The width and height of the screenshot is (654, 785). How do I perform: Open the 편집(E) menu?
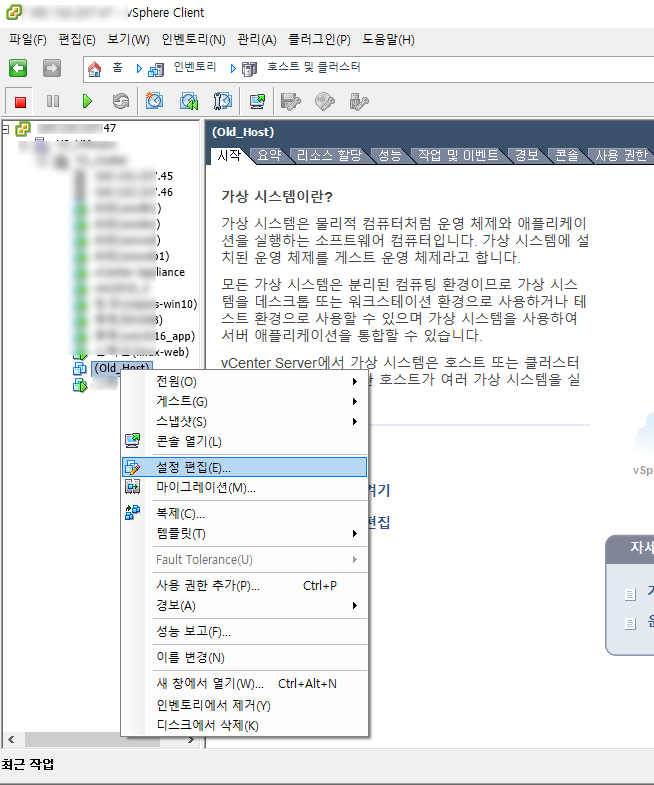pyautogui.click(x=77, y=40)
